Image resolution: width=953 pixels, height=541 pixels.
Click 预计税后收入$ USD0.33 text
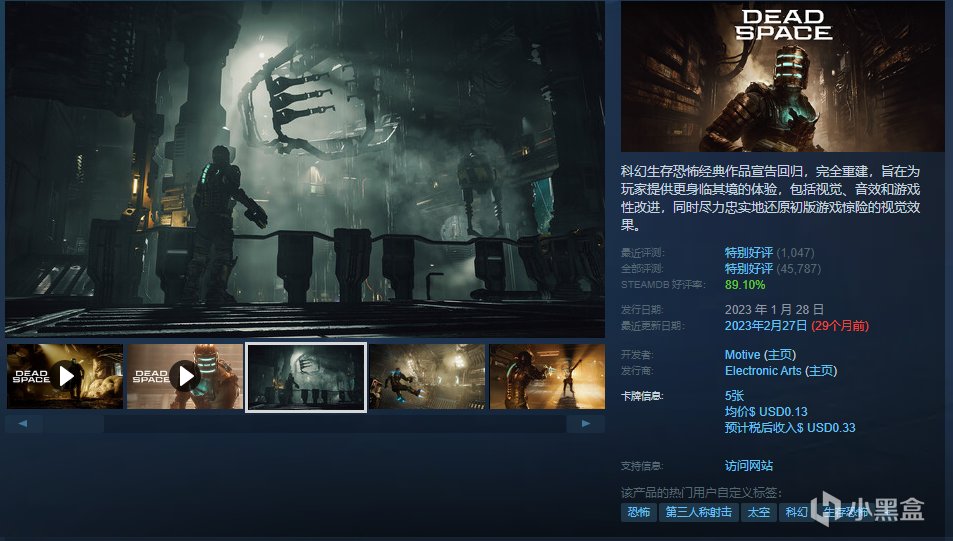[x=790, y=428]
